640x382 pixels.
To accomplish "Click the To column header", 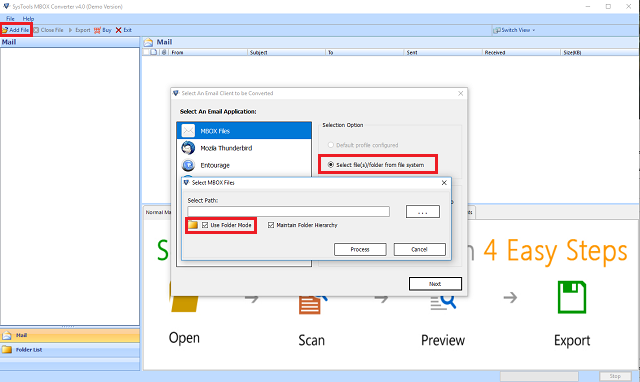I will point(364,53).
